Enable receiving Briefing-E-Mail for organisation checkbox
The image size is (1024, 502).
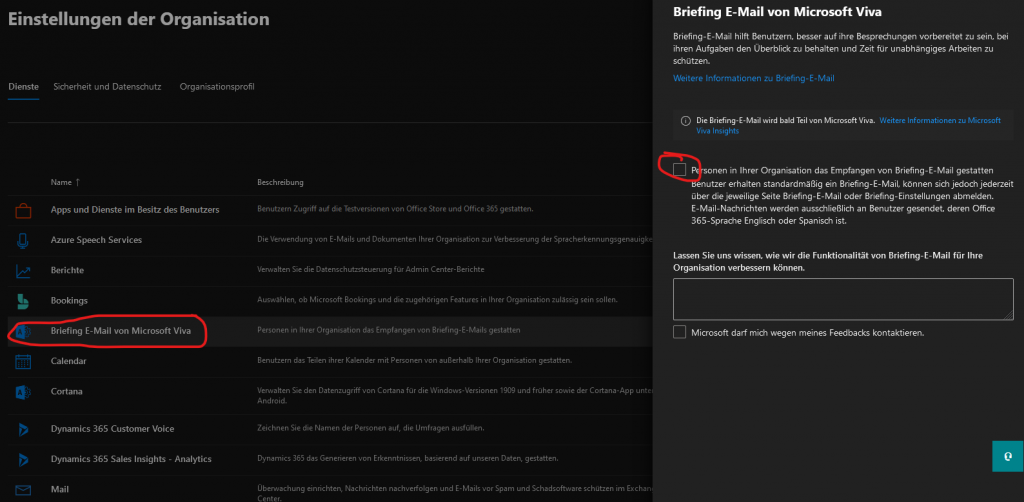tap(680, 170)
